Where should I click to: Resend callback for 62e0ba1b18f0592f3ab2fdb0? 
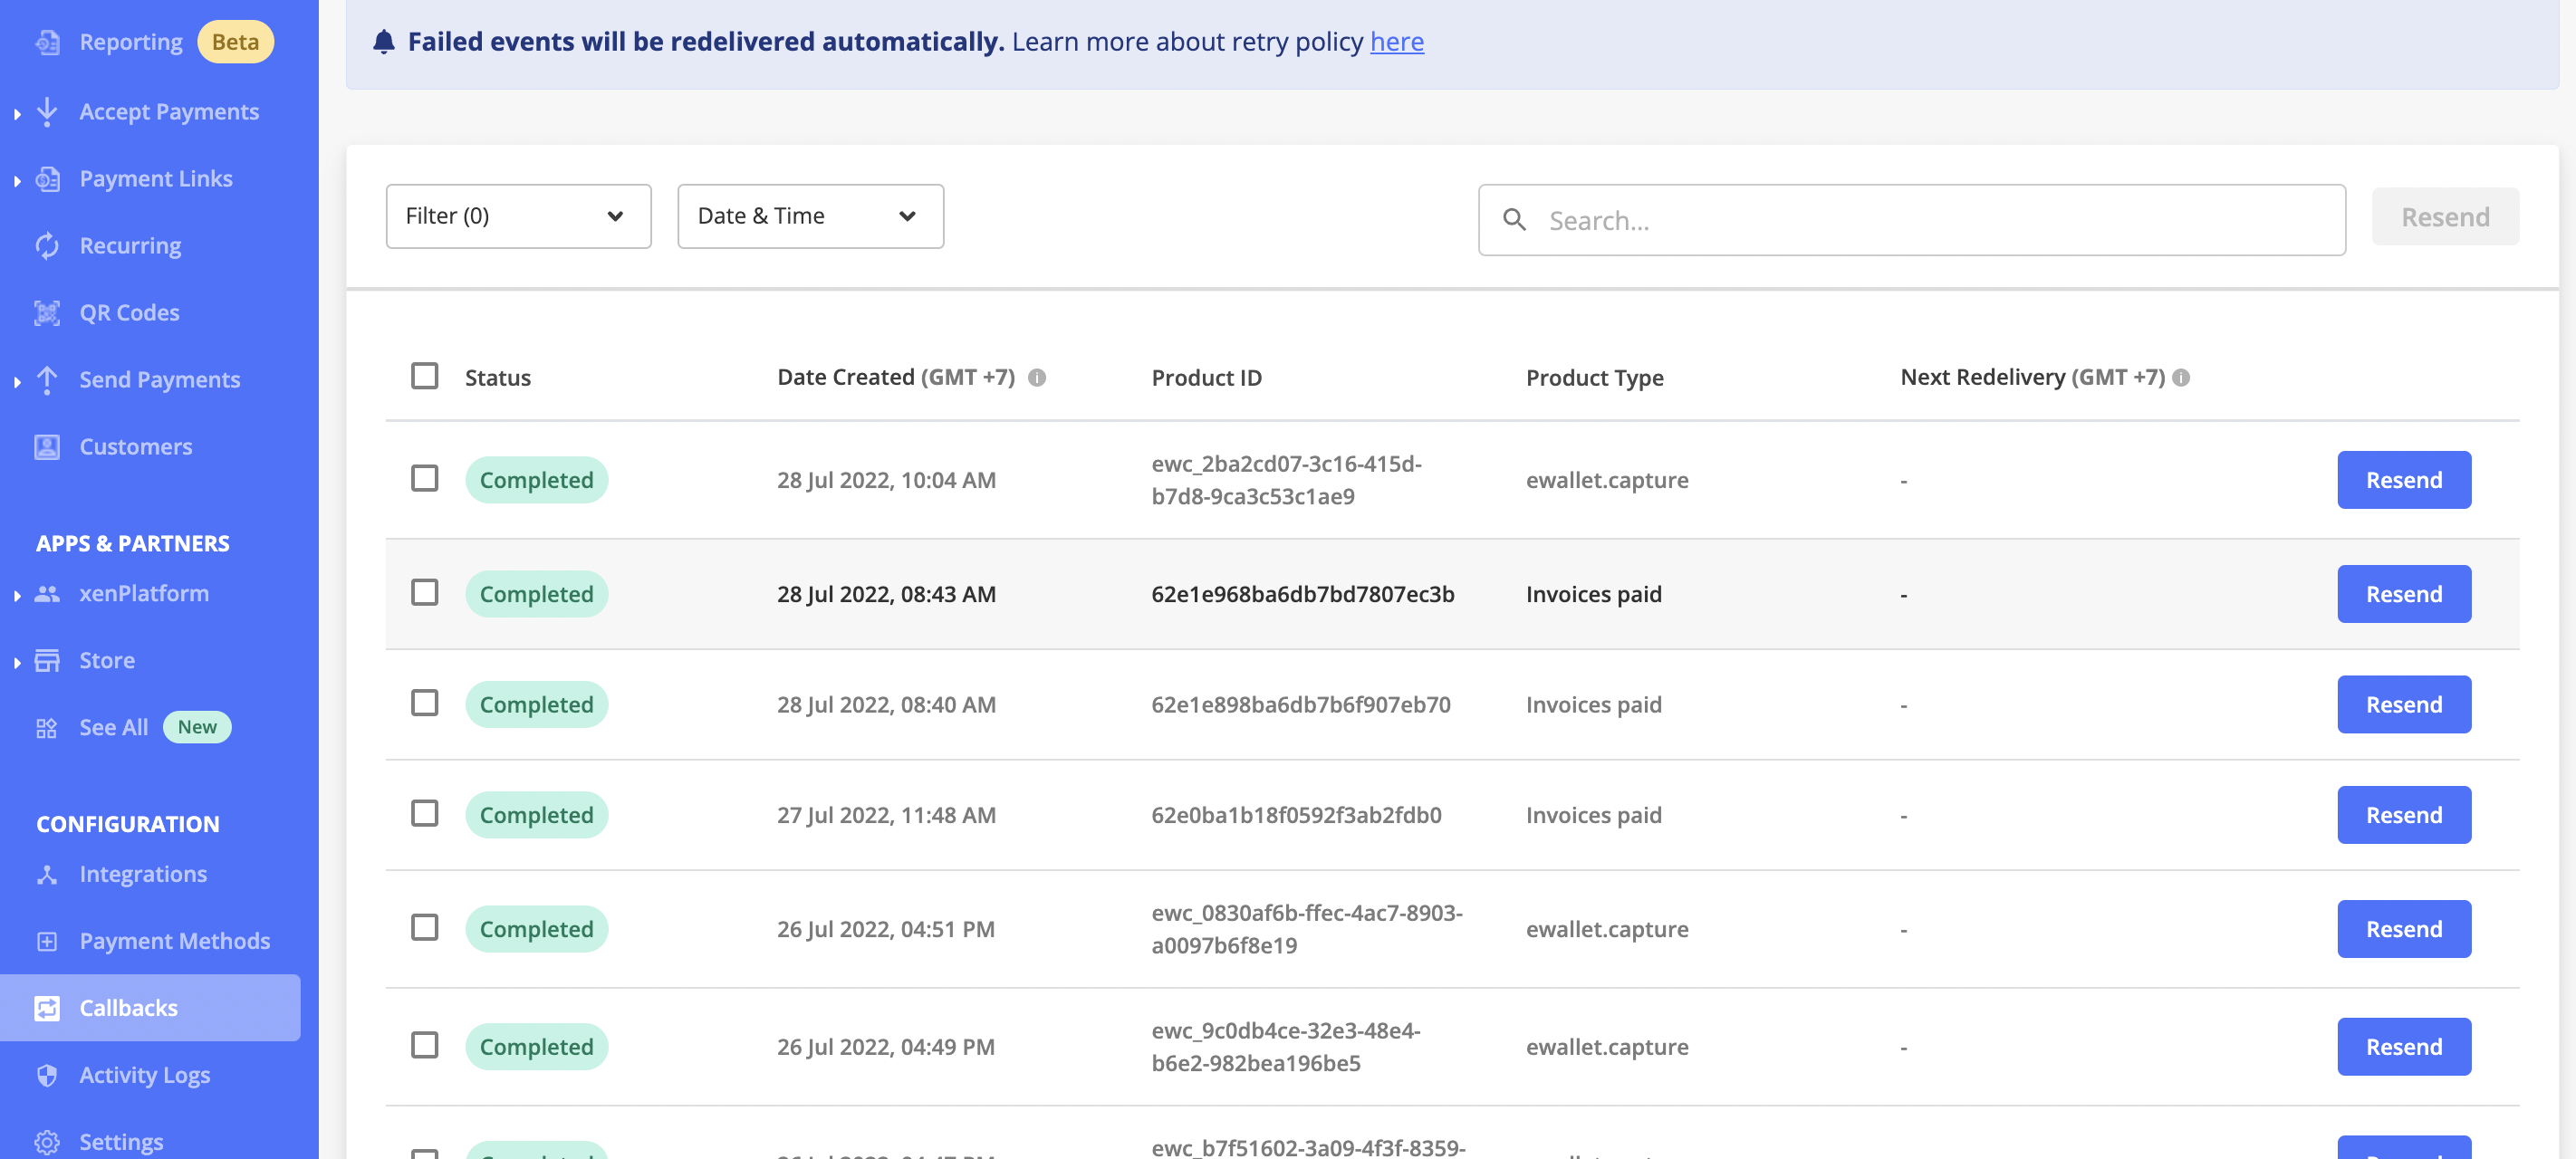(2404, 815)
